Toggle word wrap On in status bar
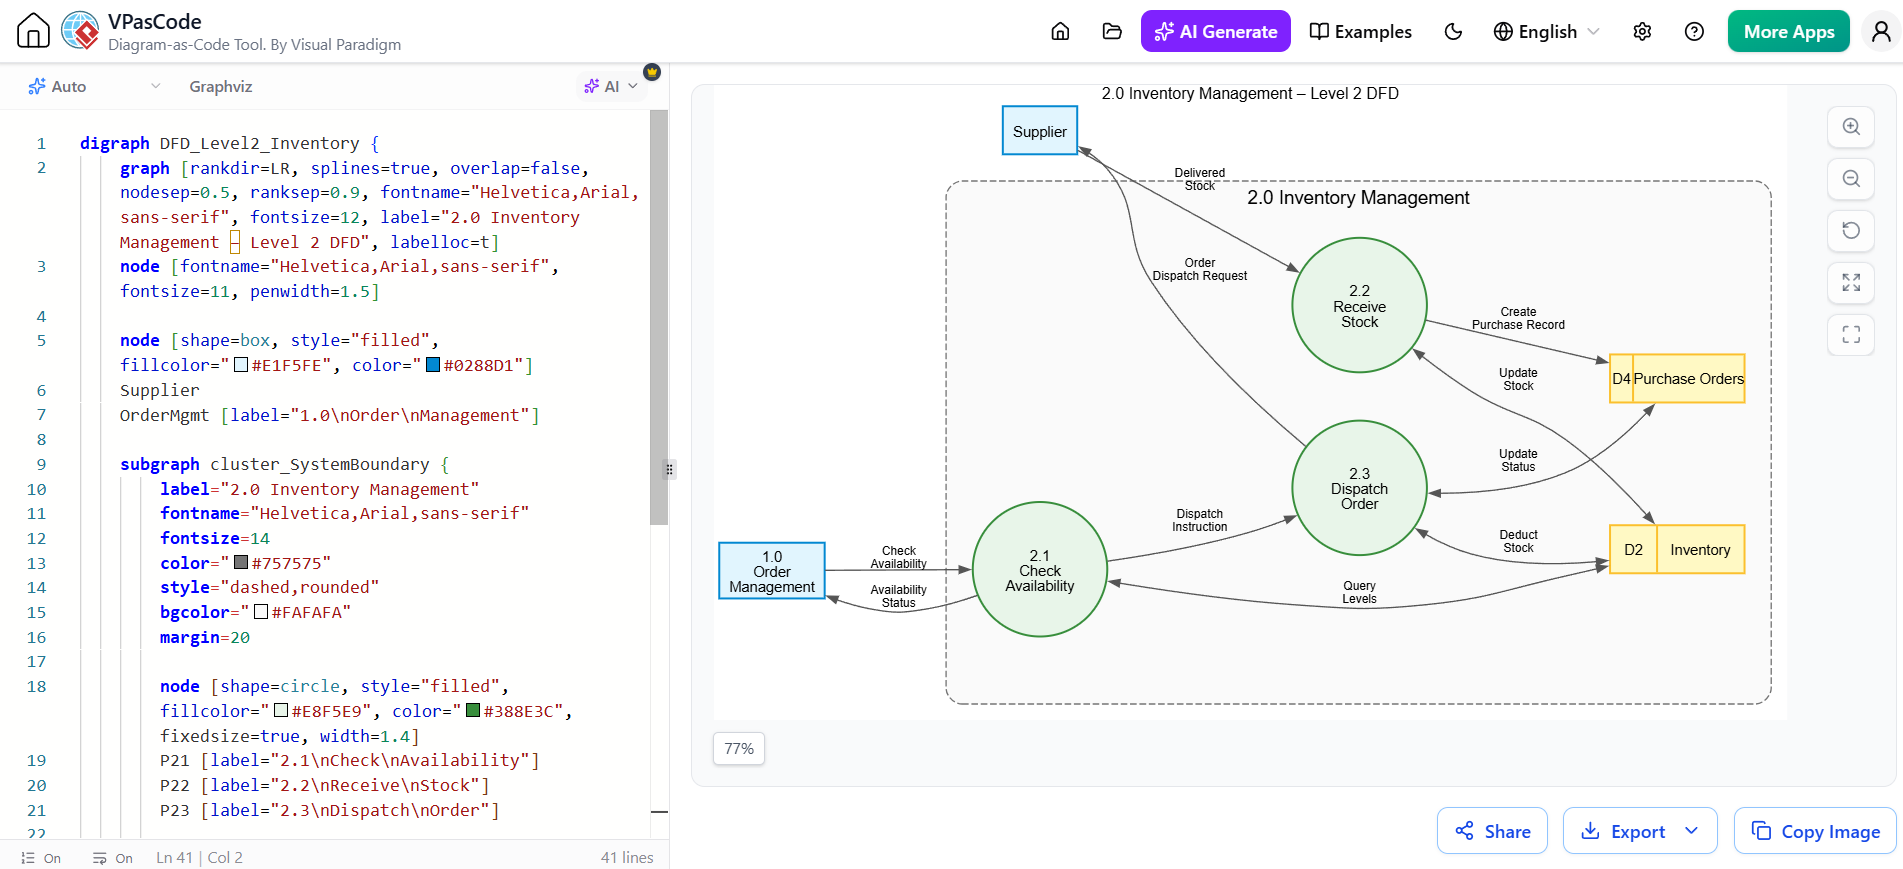The height and width of the screenshot is (869, 1903). [112, 858]
